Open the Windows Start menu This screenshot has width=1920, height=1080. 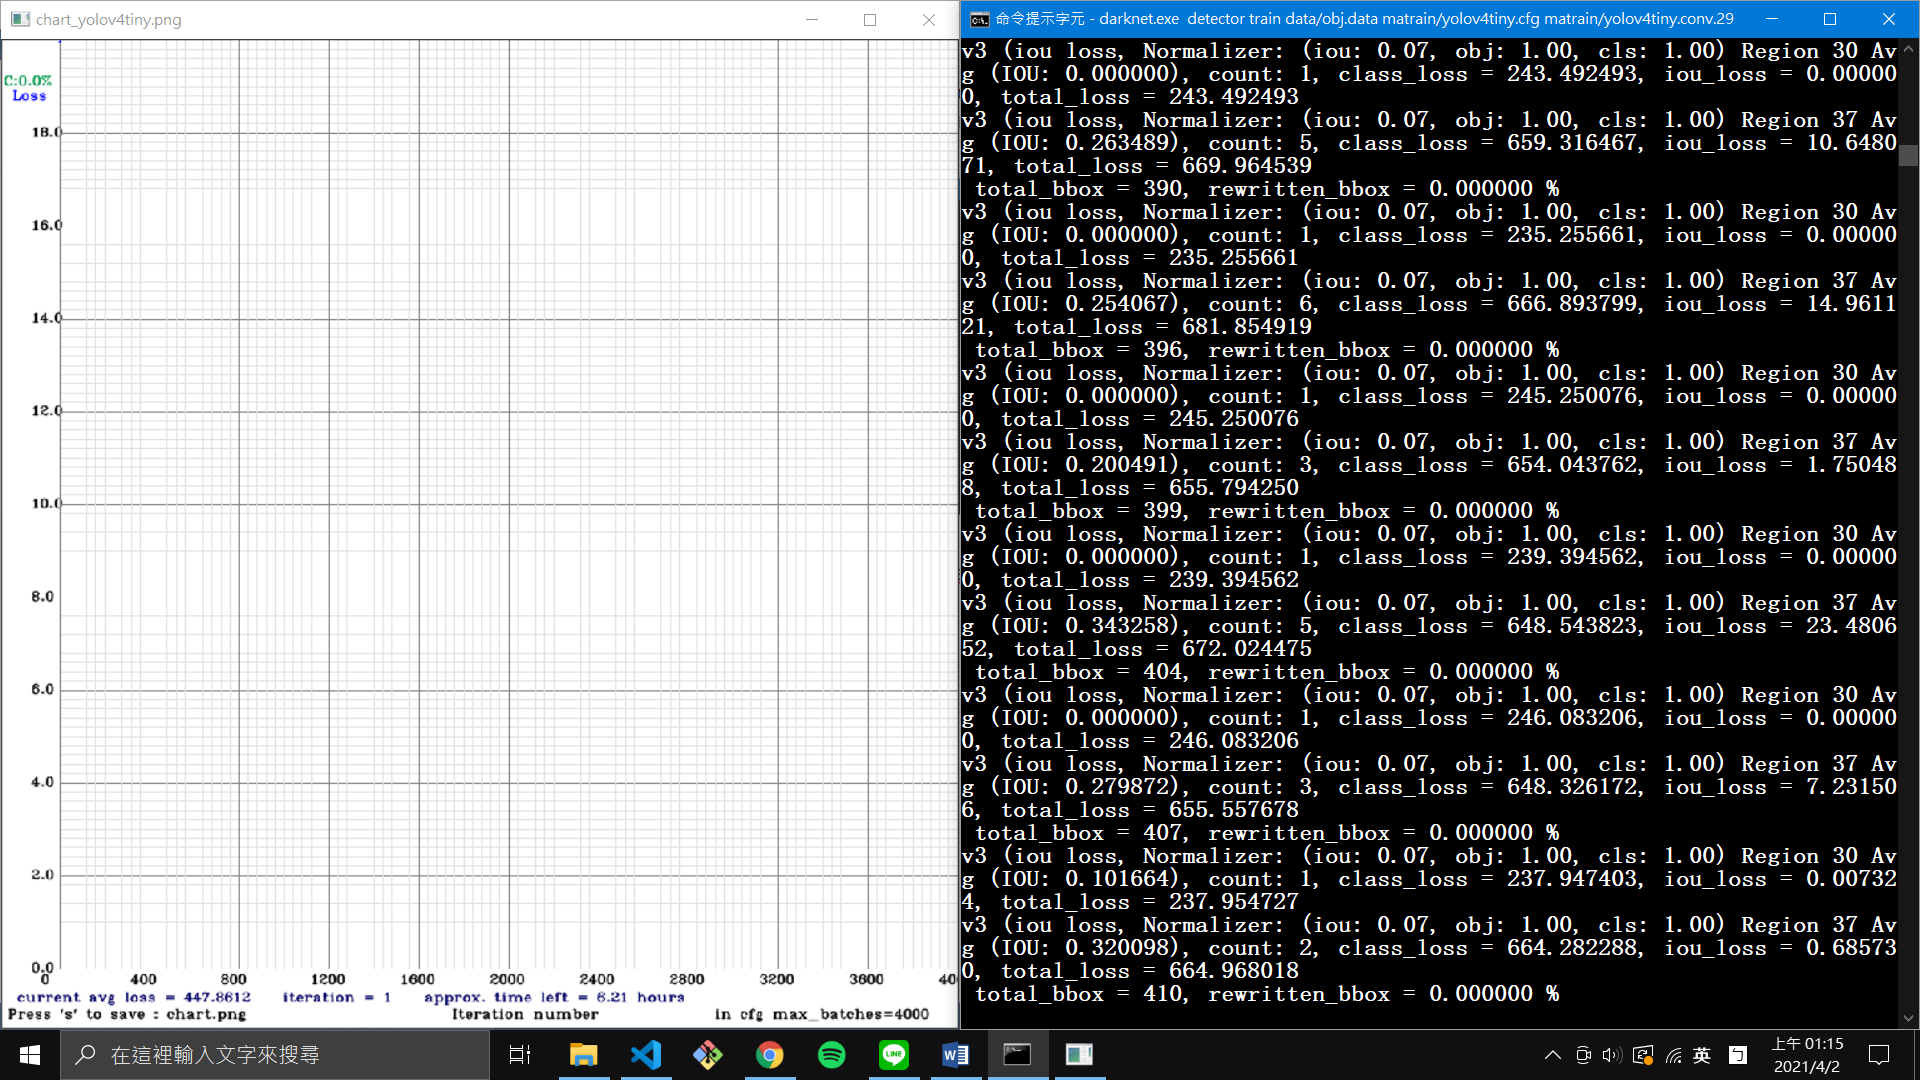[x=30, y=1055]
